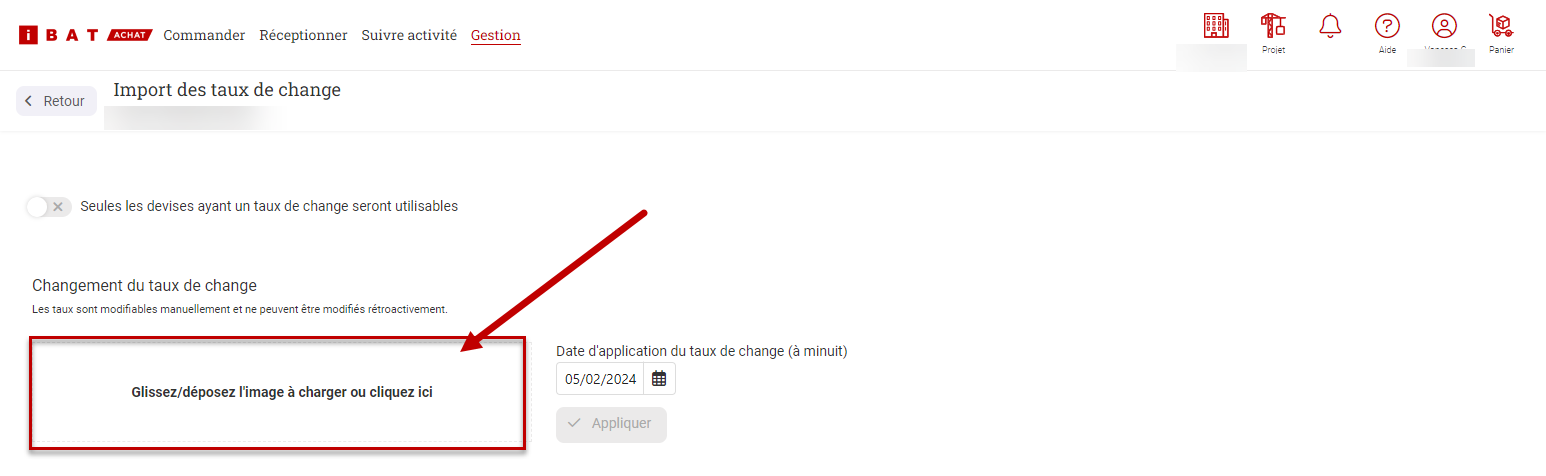Viewport: 1546px width, 476px height.
Task: Click the 'Seules les devises' toggle label
Action: click(x=269, y=206)
